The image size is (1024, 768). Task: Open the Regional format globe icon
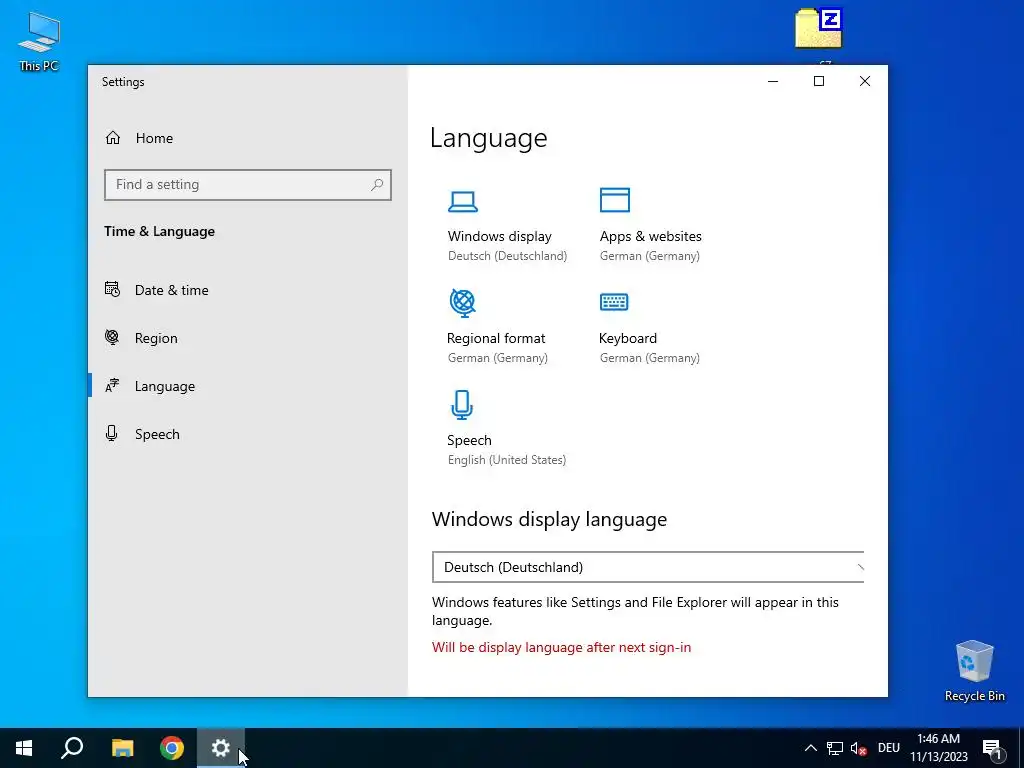coord(462,302)
